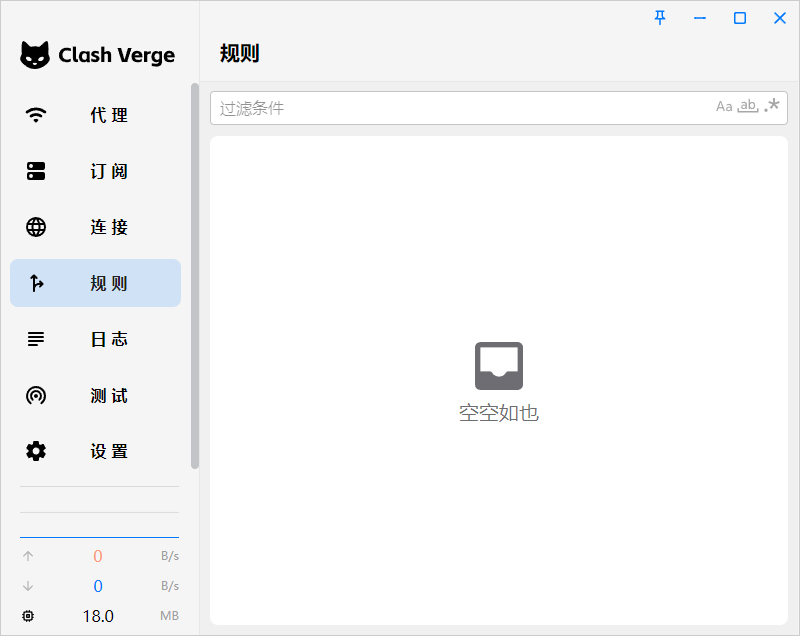Select the 规则 (Rules) arrow icon
Image resolution: width=800 pixels, height=636 pixels.
(x=36, y=283)
